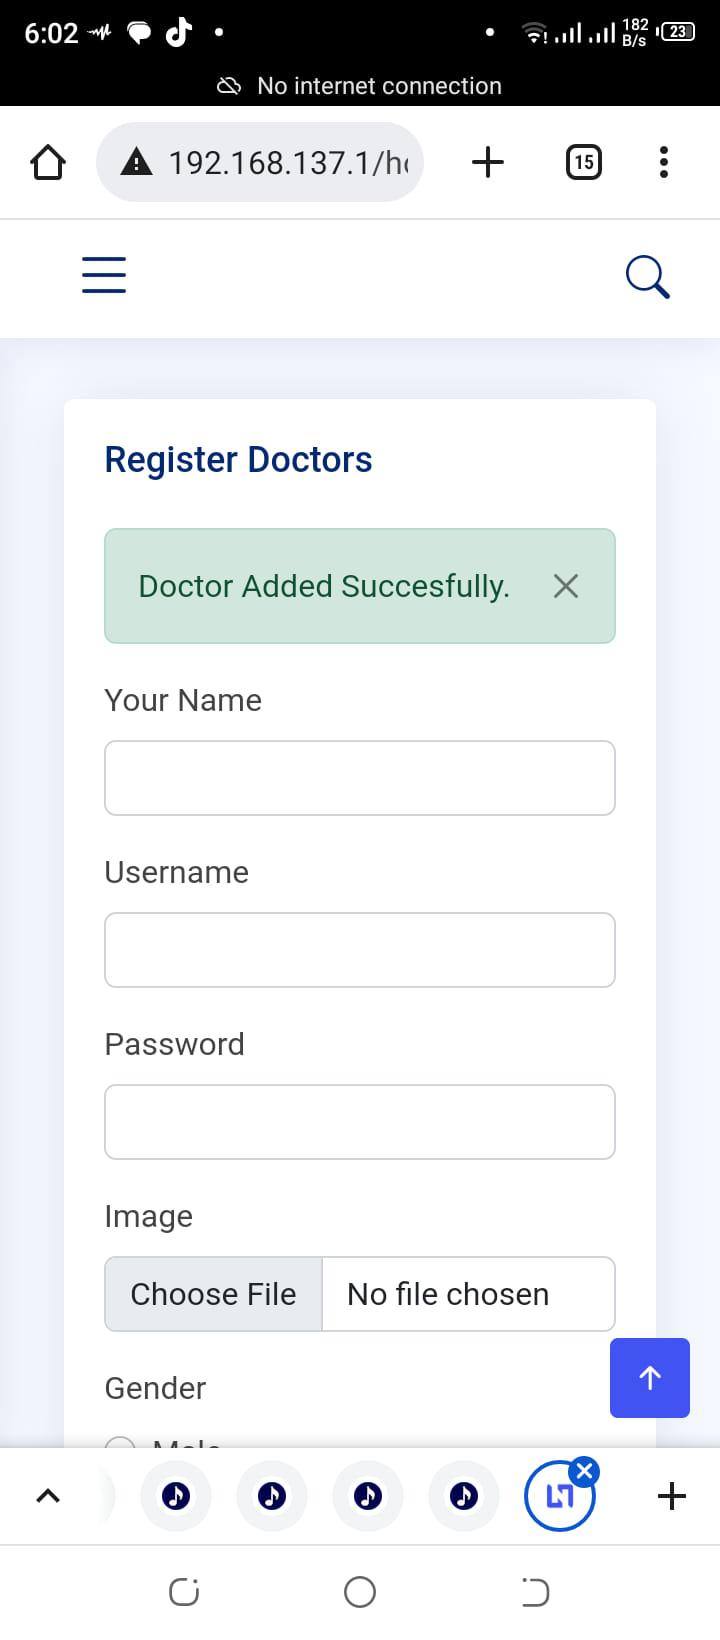Open a new browser tab from toolbar
The image size is (720, 1640).
(x=487, y=162)
